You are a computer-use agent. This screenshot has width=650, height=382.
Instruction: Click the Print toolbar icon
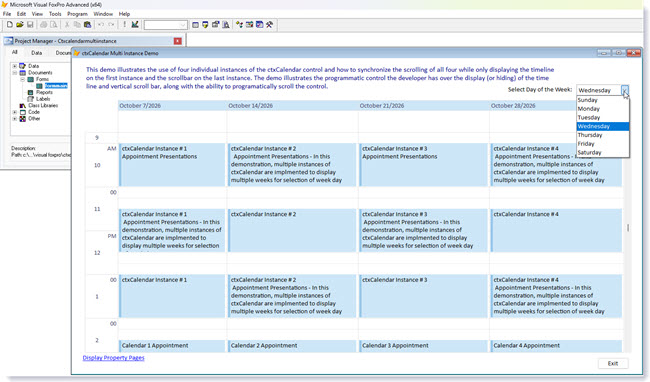44,25
